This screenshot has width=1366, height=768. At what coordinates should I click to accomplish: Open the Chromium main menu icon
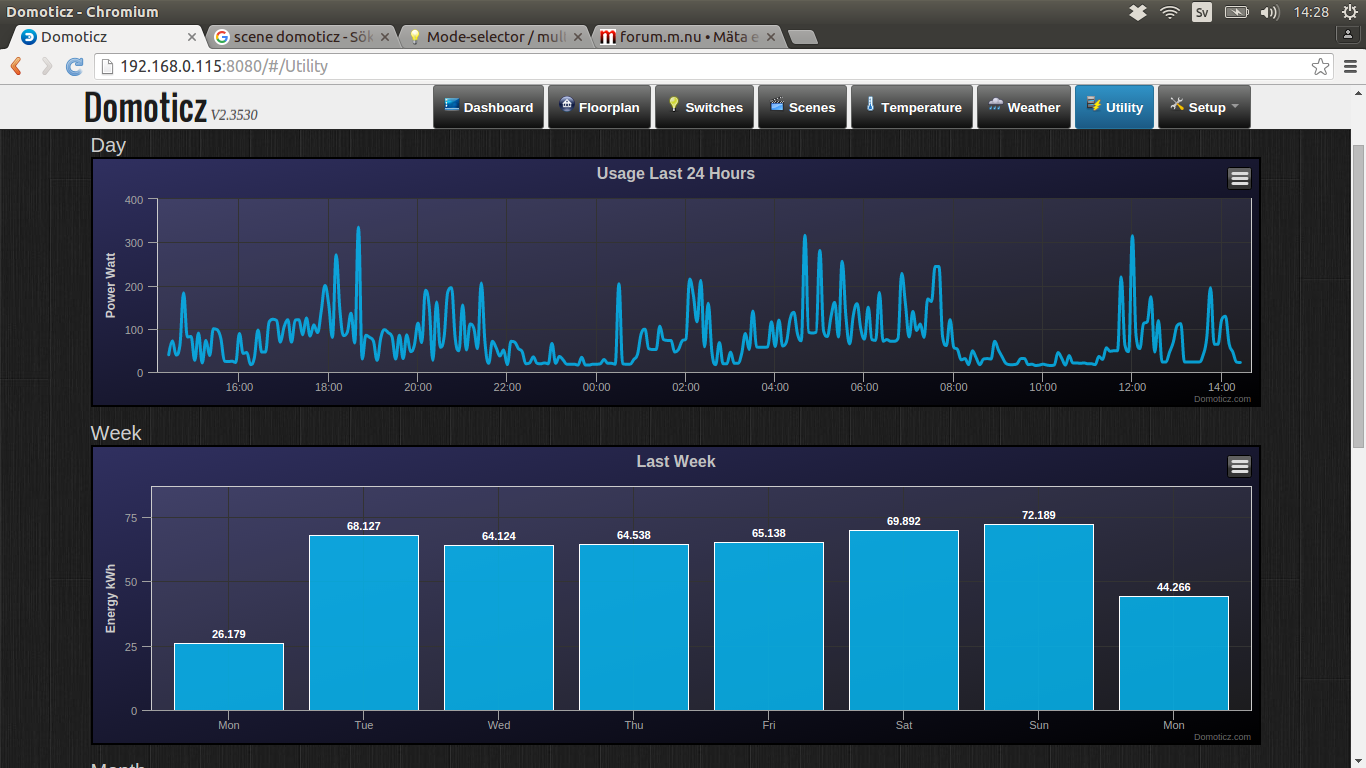point(1350,67)
